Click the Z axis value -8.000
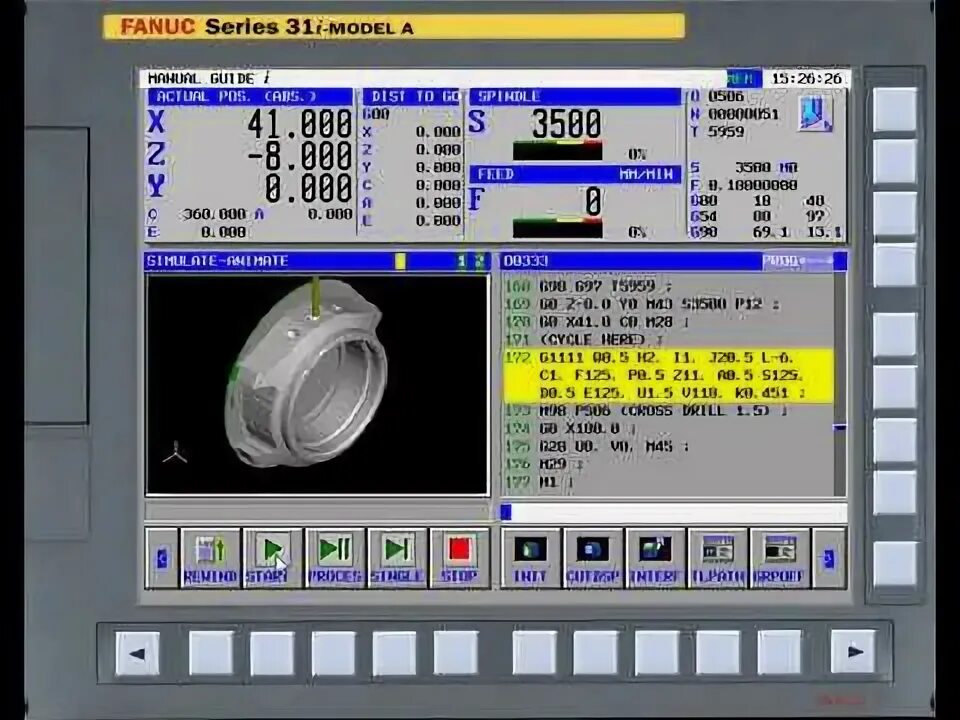 (299, 156)
